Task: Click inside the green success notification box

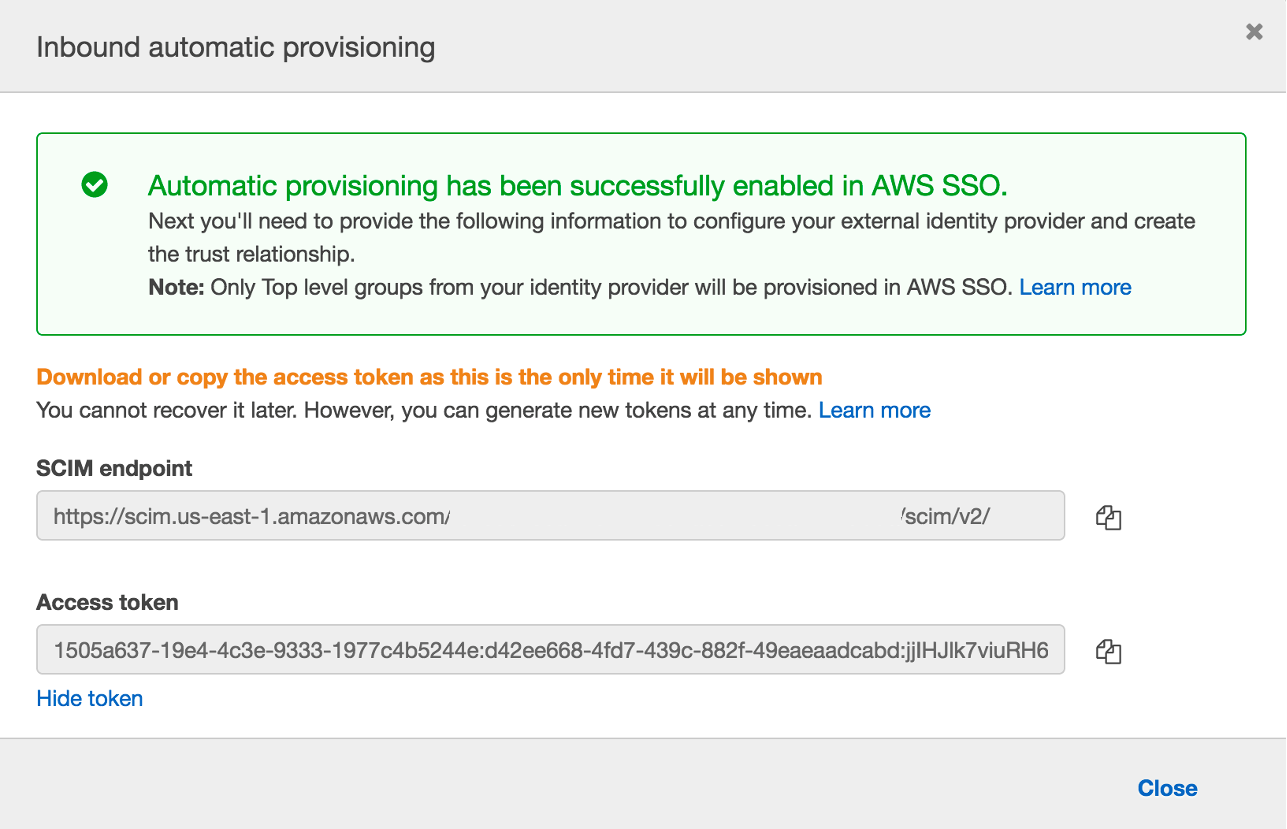Action: 640,233
